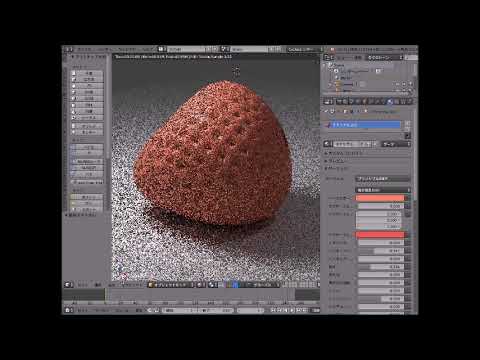Switch to the Particles properties tab
The height and width of the screenshot is (360, 480).
(x=404, y=101)
